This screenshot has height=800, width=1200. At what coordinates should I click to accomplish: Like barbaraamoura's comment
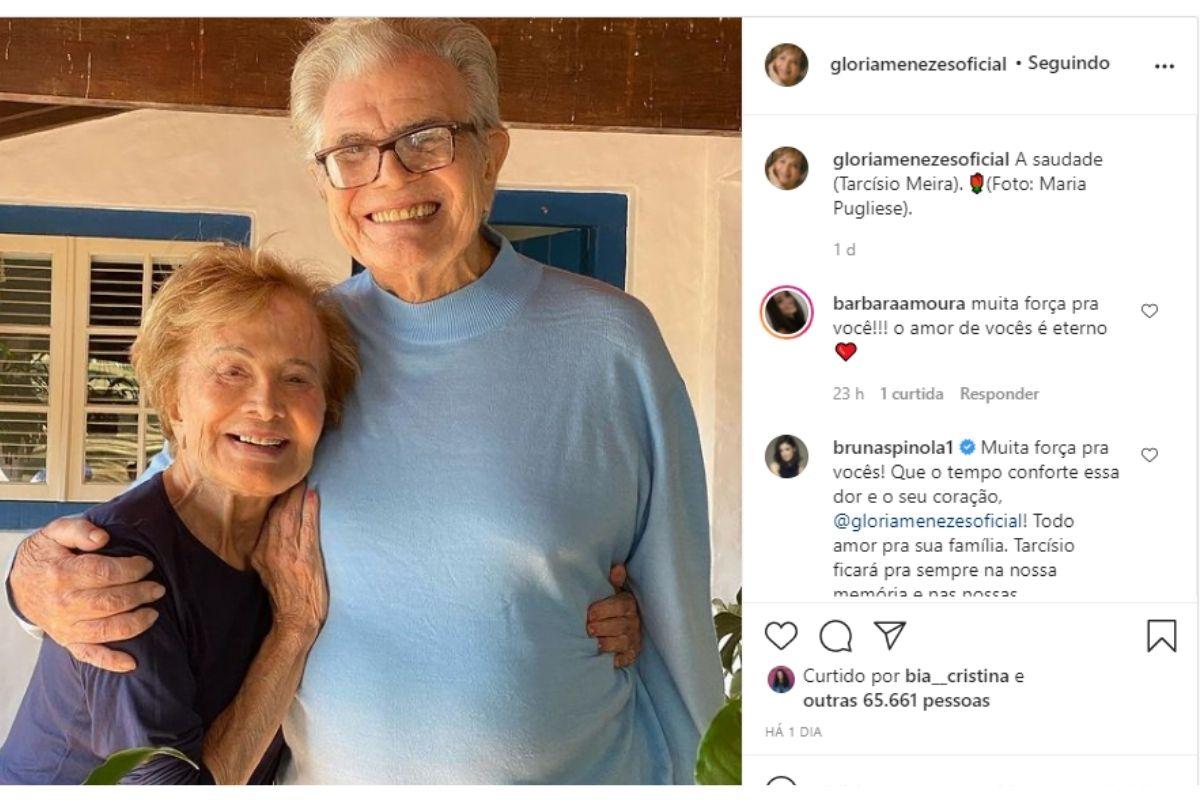1149,311
